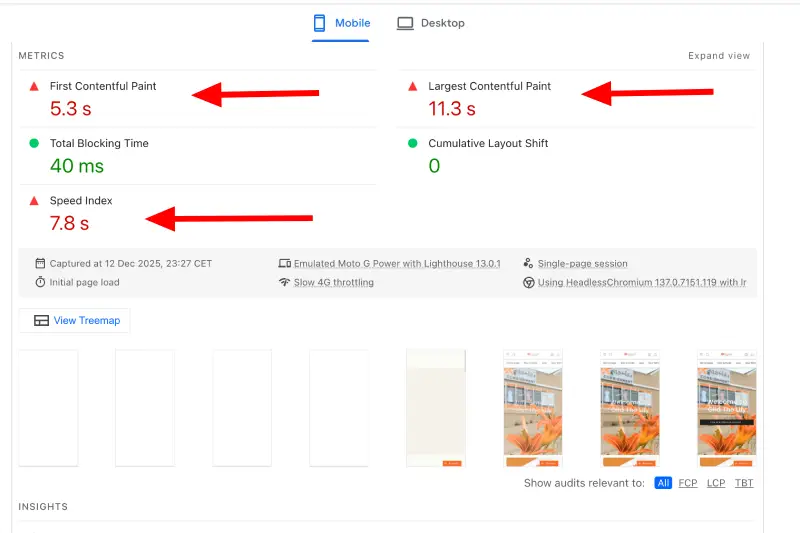Viewport: 800px width, 533px height.
Task: Select the FCP audits filter
Action: tap(688, 483)
